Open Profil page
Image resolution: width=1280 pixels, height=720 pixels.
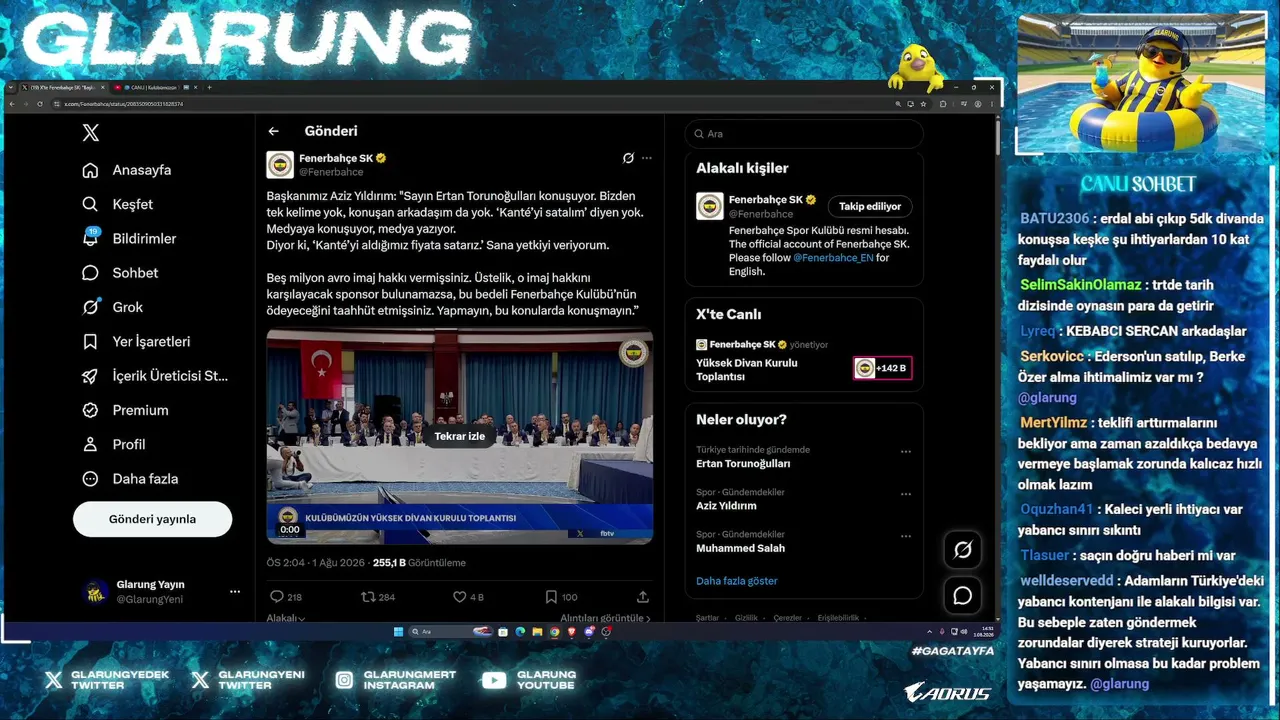(x=114, y=444)
